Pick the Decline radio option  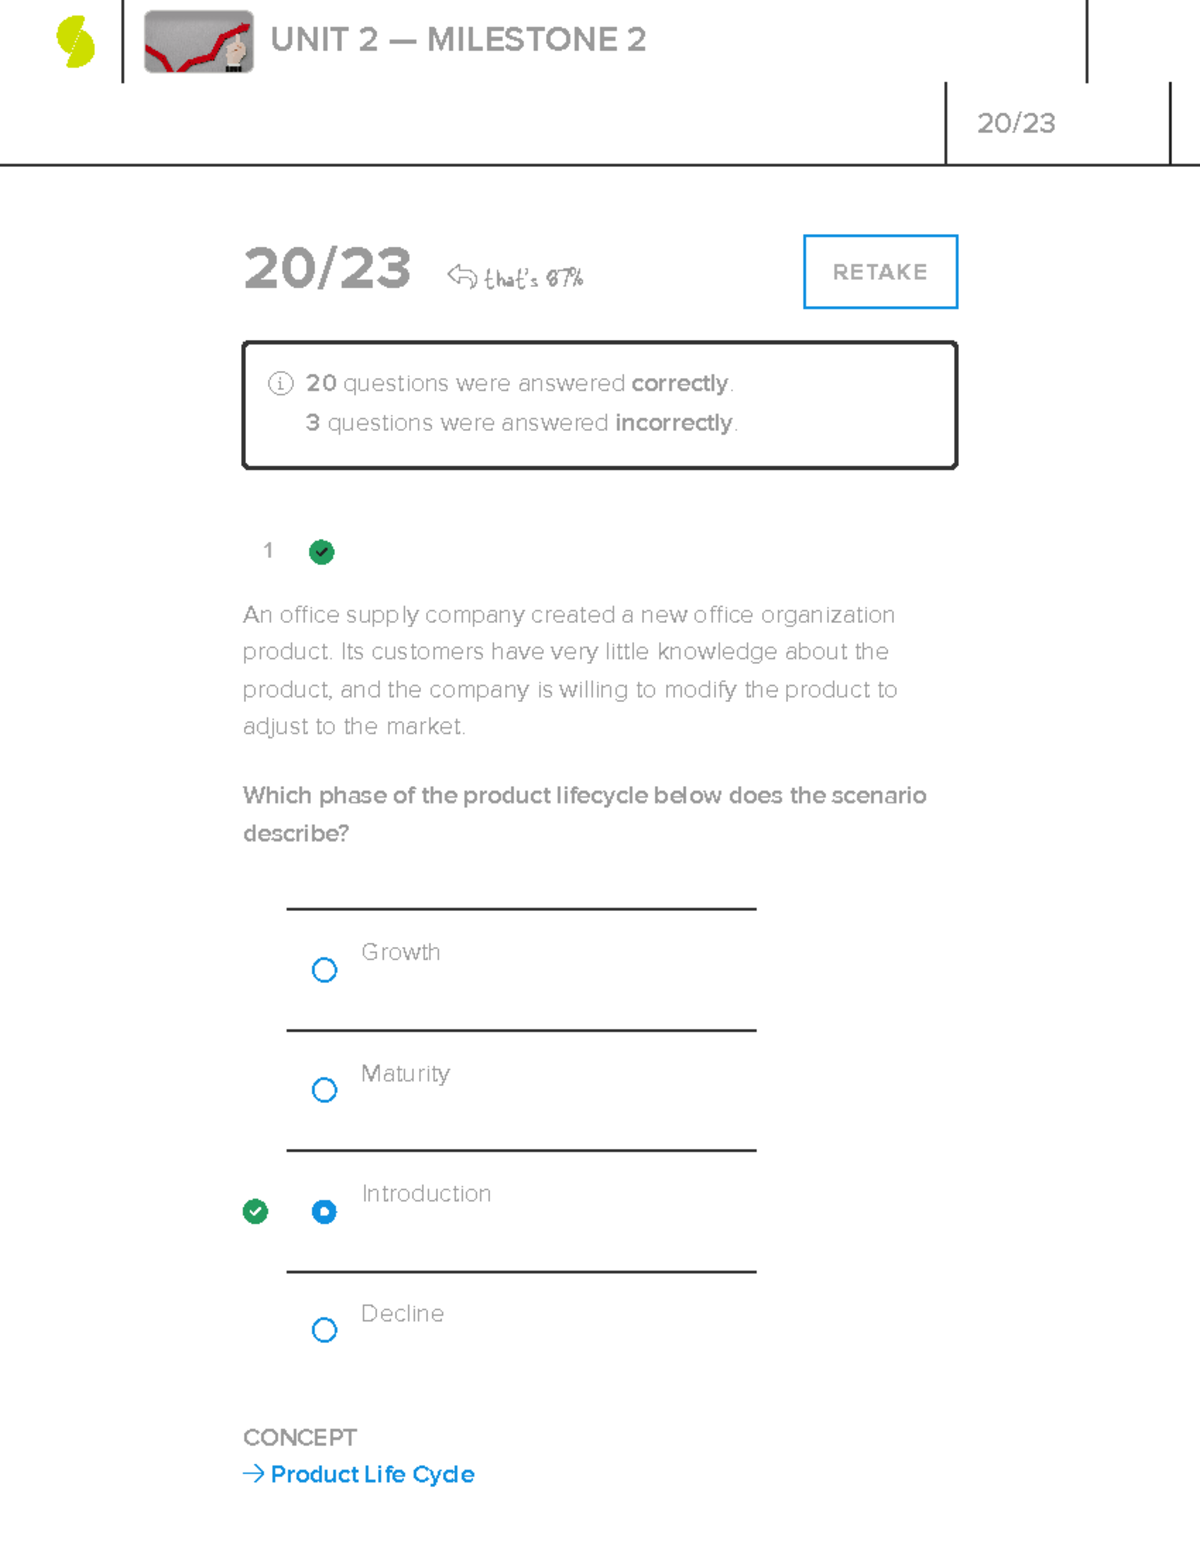(x=324, y=1330)
